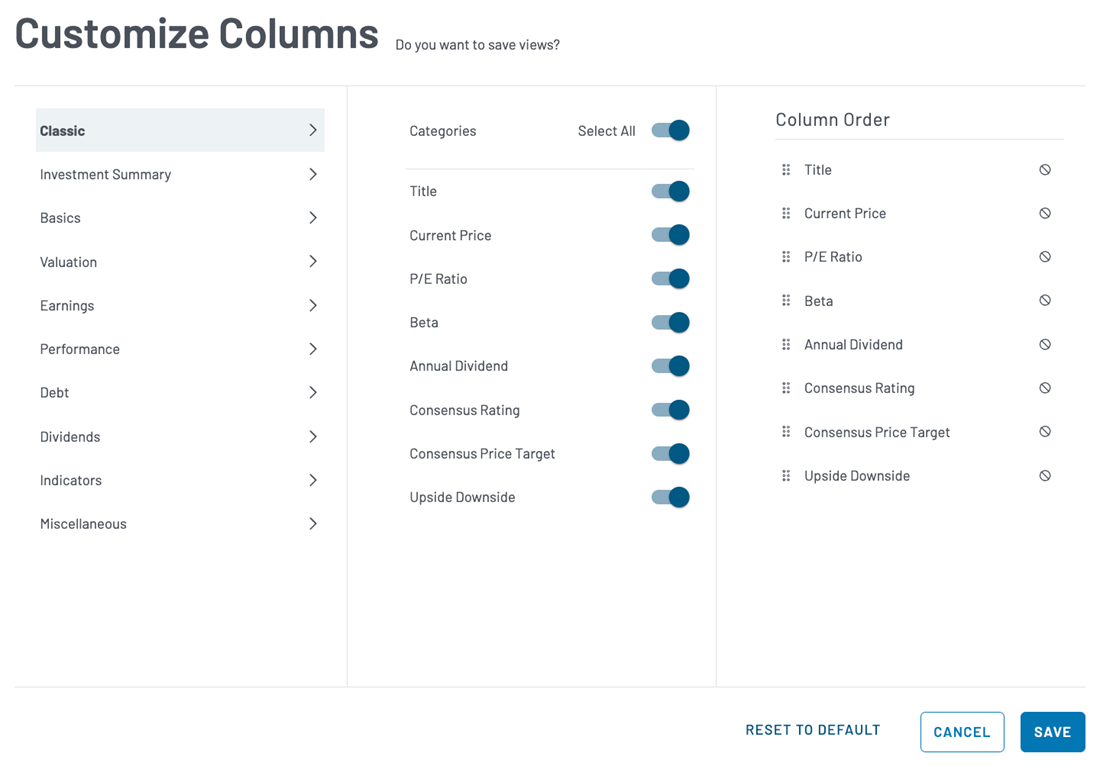
Task: Remove Annual Dividend from Column Order
Action: coord(1045,344)
